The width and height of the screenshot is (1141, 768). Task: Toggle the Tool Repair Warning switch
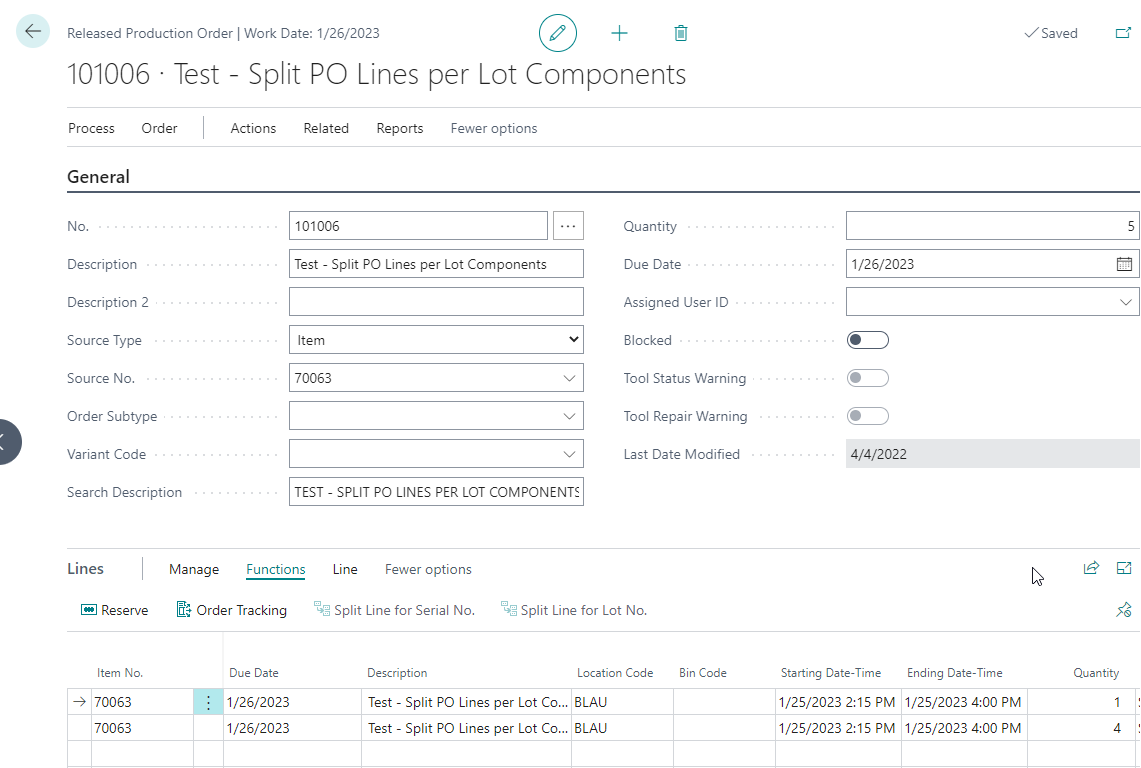[x=867, y=416]
